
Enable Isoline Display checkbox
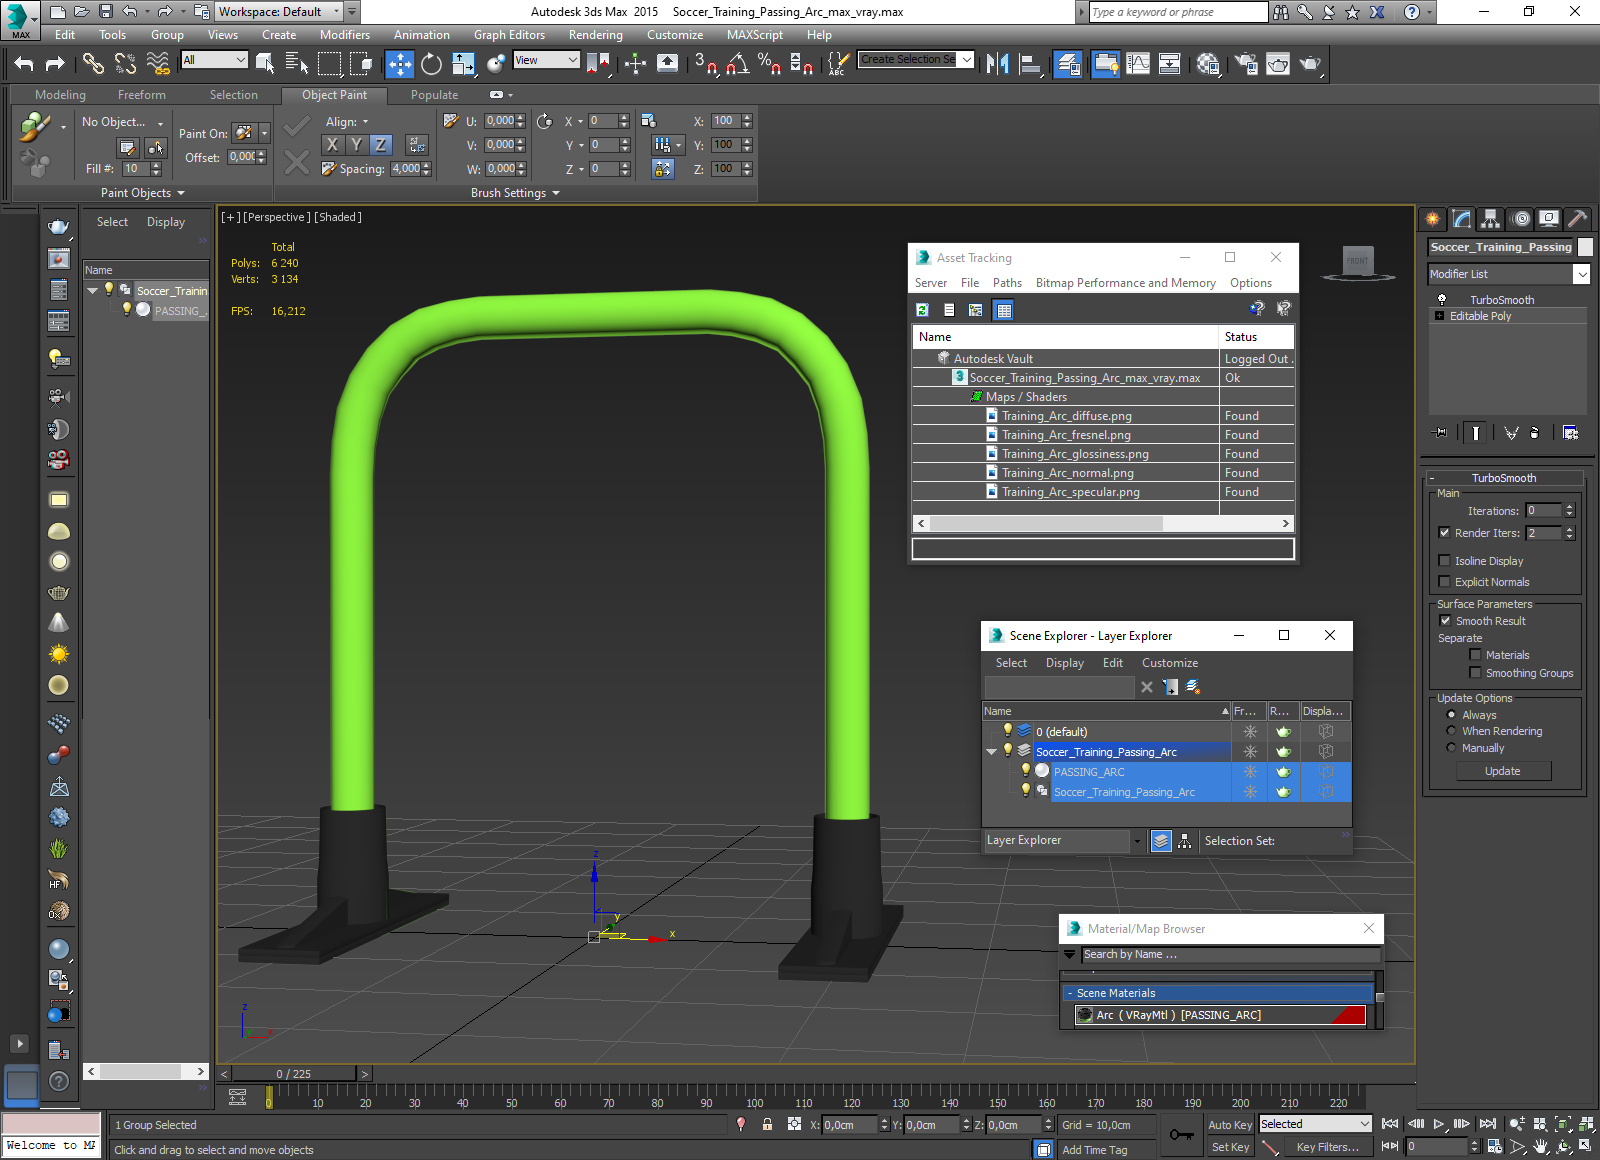coord(1444,561)
